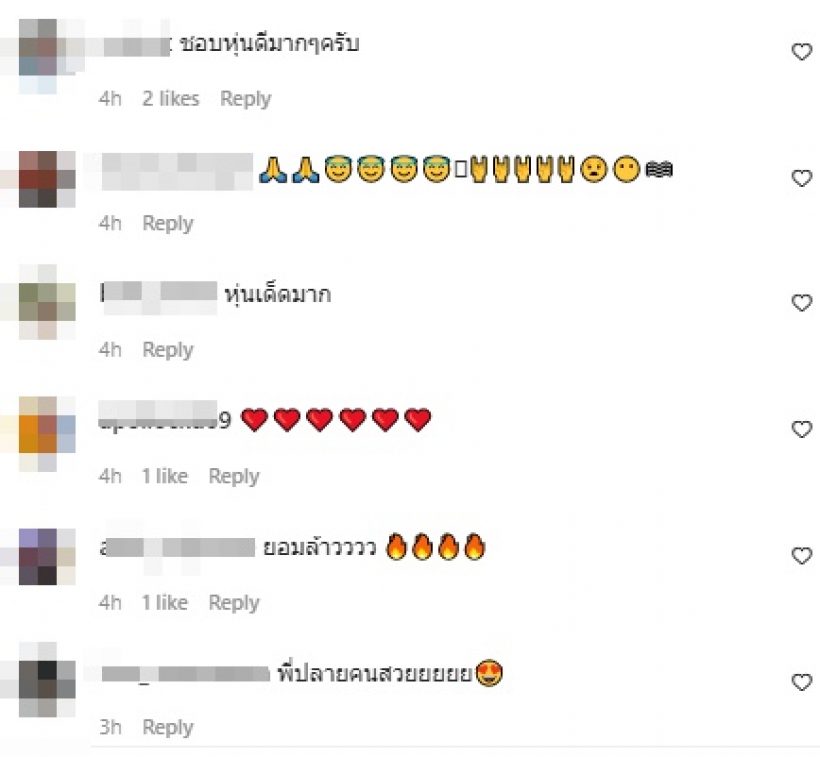
Task: View '2 likes' on the first comment
Action: pyautogui.click(x=170, y=99)
